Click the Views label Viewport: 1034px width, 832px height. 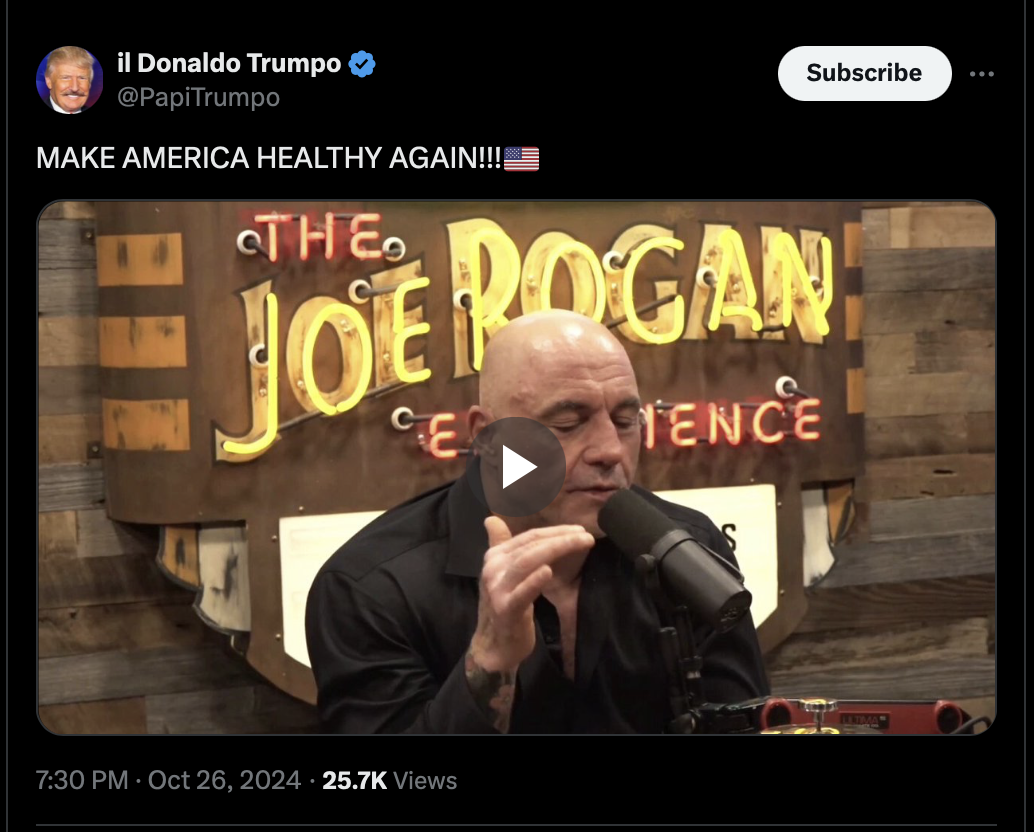pos(425,781)
